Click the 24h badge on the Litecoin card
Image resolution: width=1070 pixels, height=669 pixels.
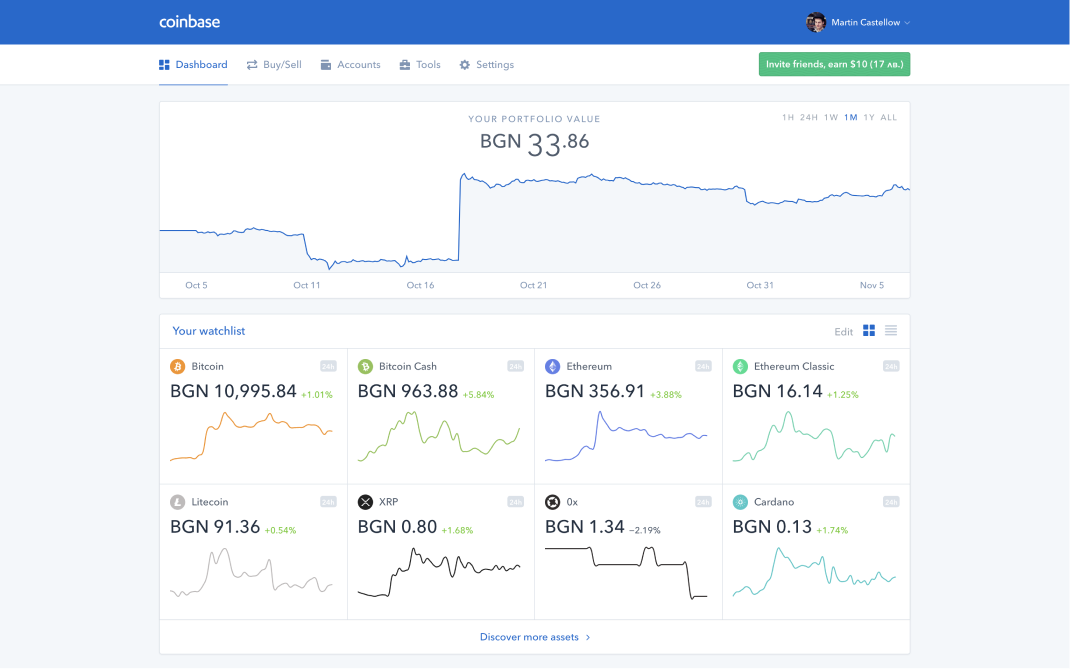[328, 502]
